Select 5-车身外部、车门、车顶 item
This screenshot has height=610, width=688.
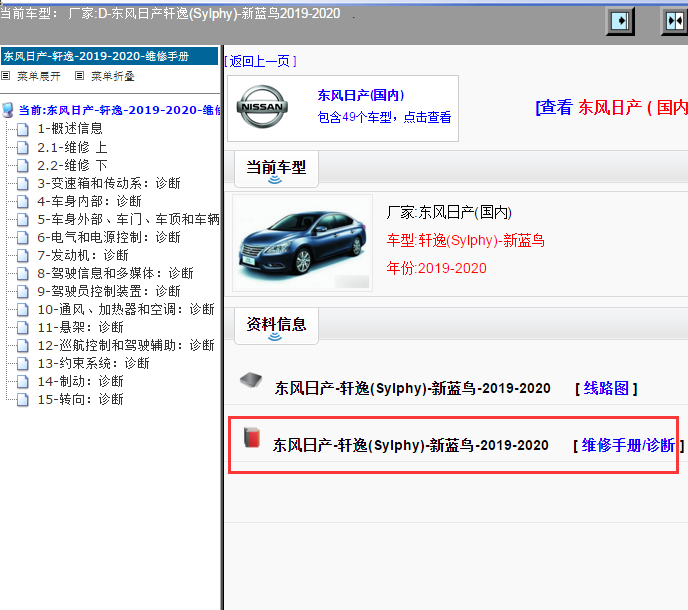coord(128,219)
